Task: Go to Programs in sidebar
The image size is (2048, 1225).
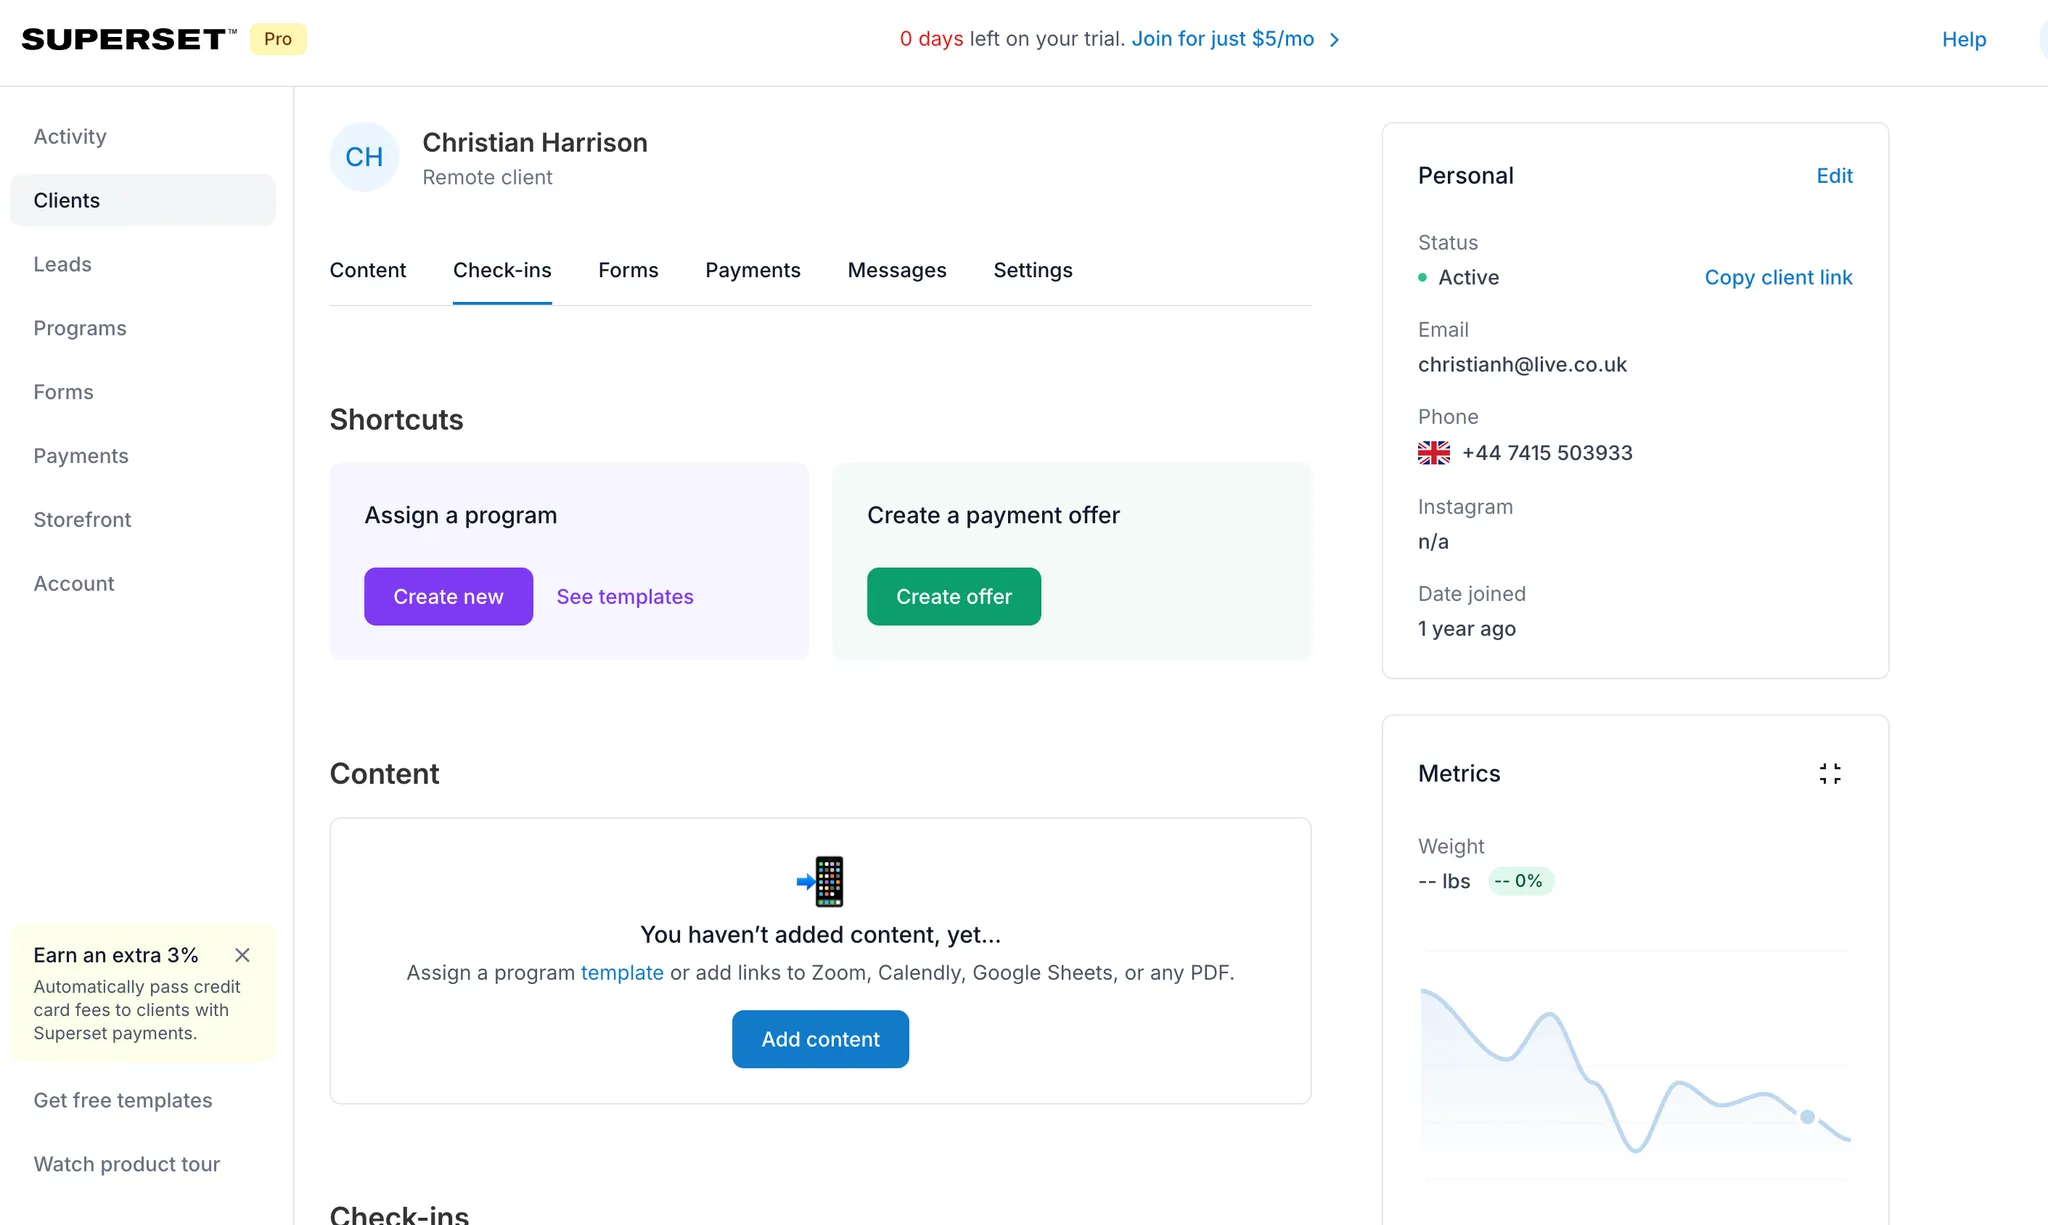Action: coord(80,328)
